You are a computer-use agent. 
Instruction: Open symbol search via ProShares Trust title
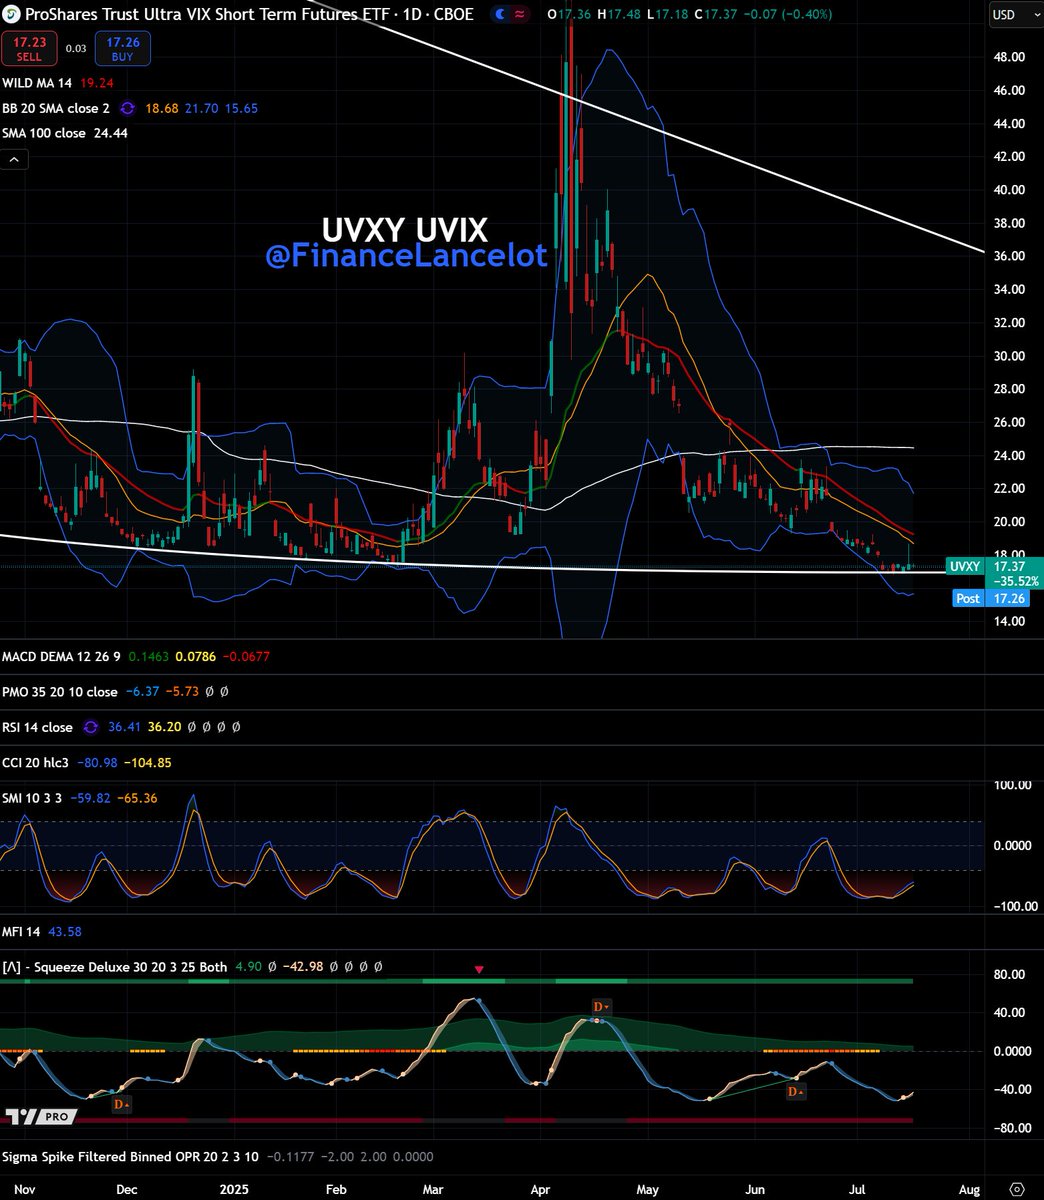point(249,15)
